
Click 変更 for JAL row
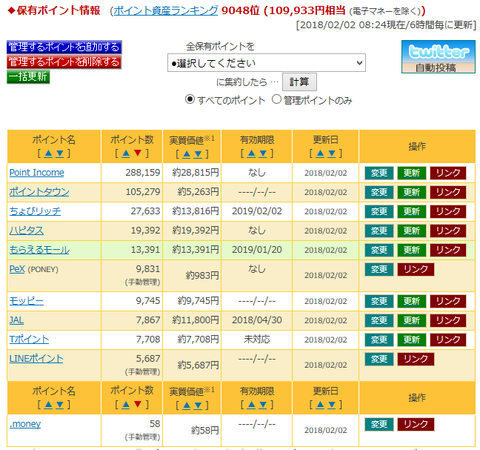pos(379,321)
